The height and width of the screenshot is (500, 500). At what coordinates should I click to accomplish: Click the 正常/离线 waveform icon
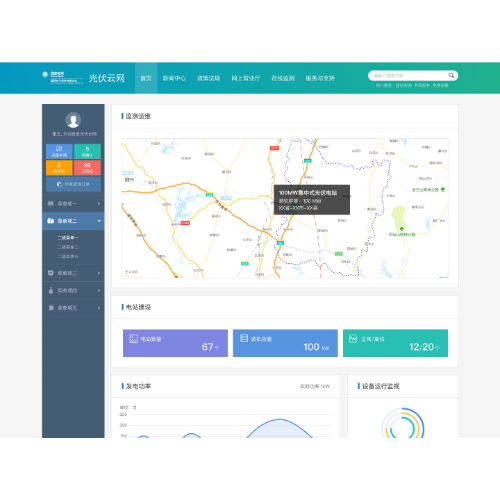(x=353, y=339)
